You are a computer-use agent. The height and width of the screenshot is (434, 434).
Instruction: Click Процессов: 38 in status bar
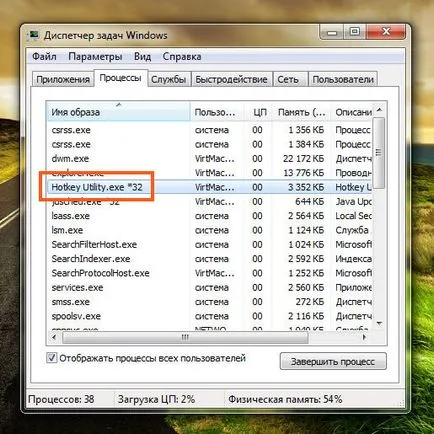[61, 399]
